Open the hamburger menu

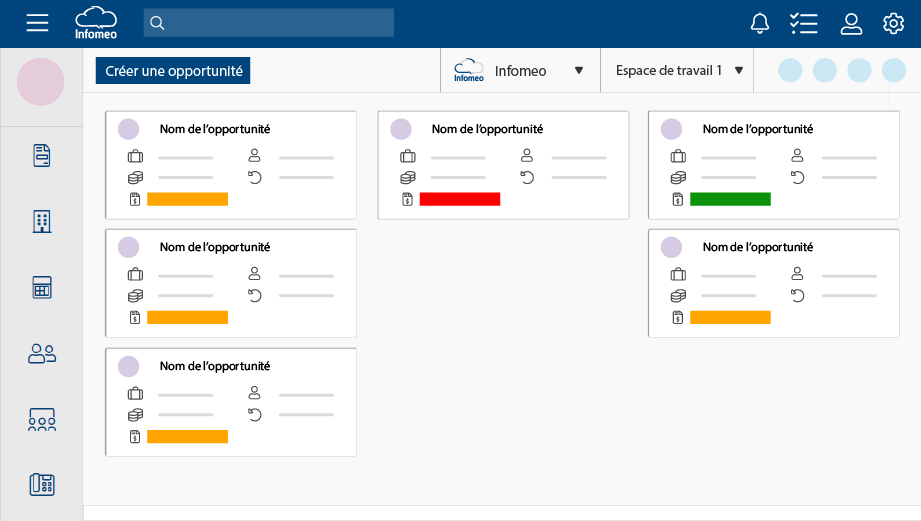pos(37,23)
